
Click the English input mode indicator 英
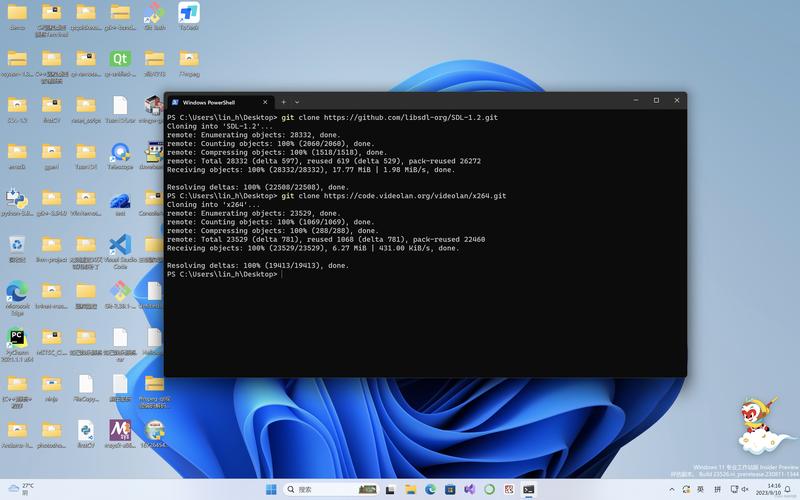pos(701,489)
